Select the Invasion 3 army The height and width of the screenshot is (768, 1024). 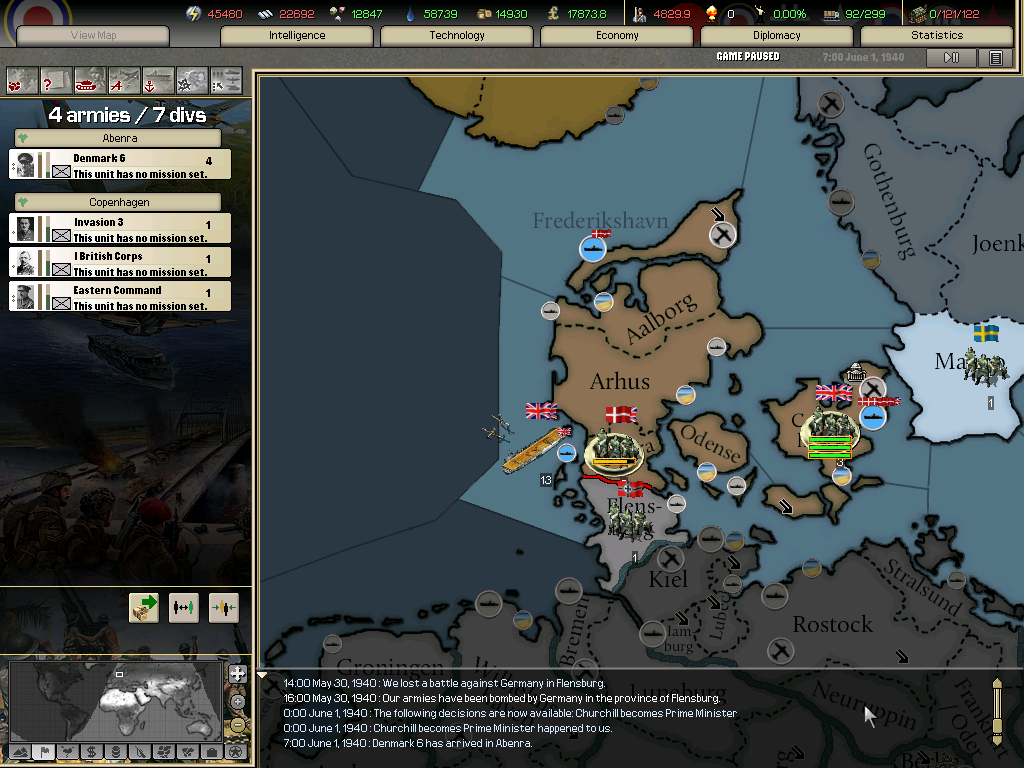[120, 229]
